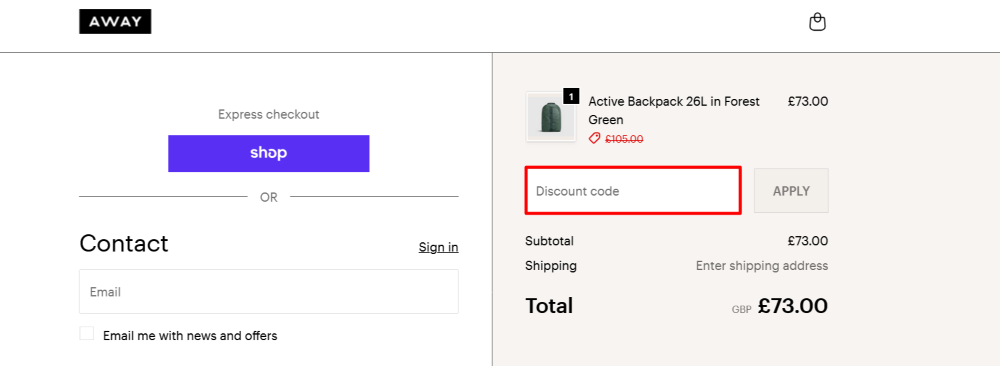The width and height of the screenshot is (1000, 366).
Task: Focus the Discount code field
Action: [x=633, y=191]
